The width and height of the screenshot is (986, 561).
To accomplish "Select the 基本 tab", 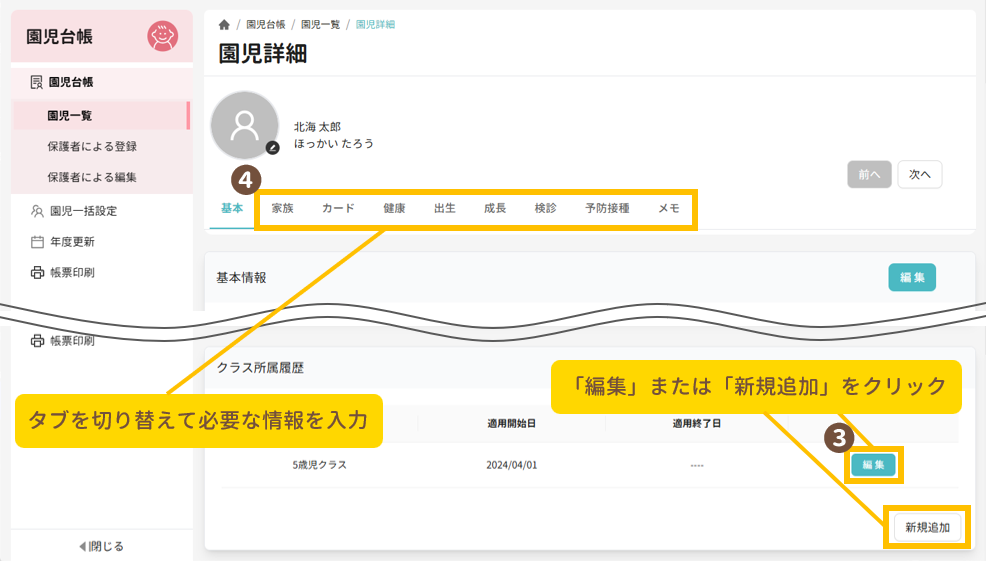I will click(231, 209).
